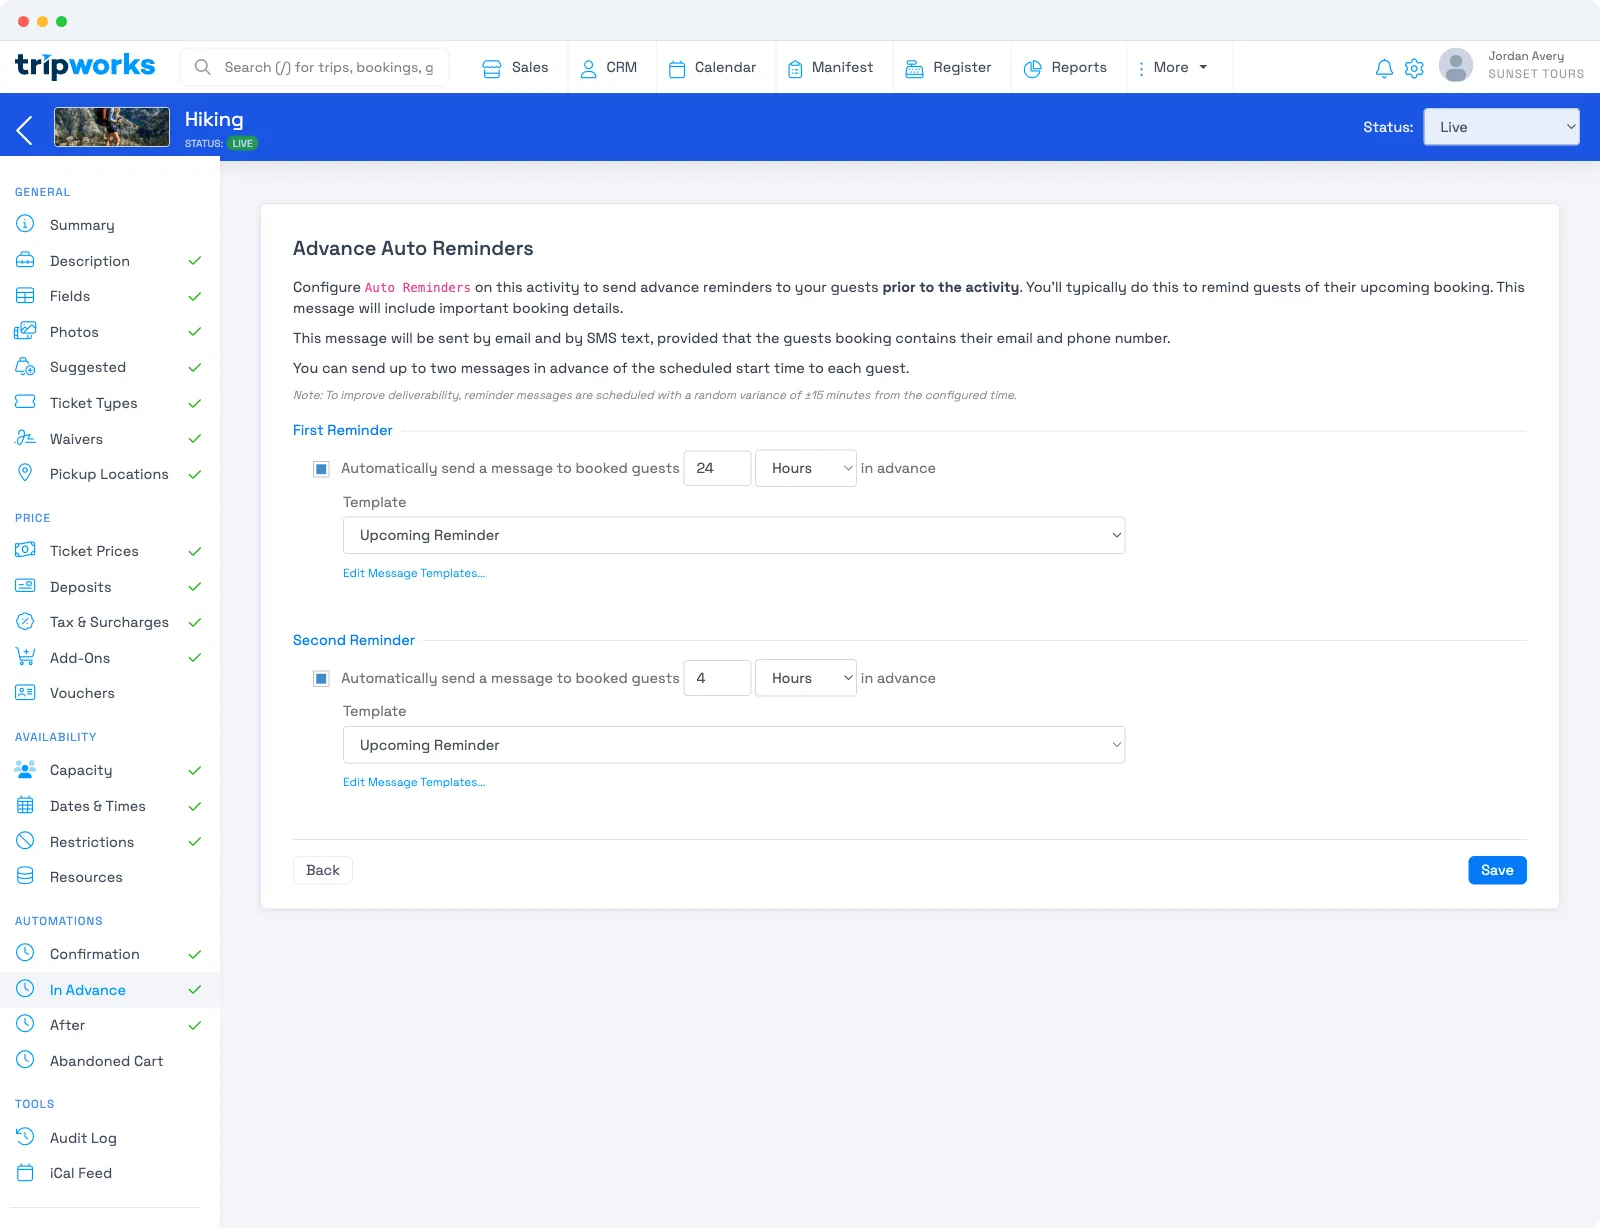The height and width of the screenshot is (1228, 1600).
Task: Click the Capacity people icon
Action: pos(25,769)
